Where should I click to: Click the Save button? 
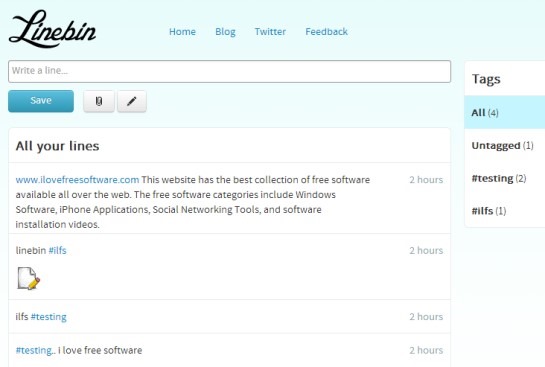(41, 101)
